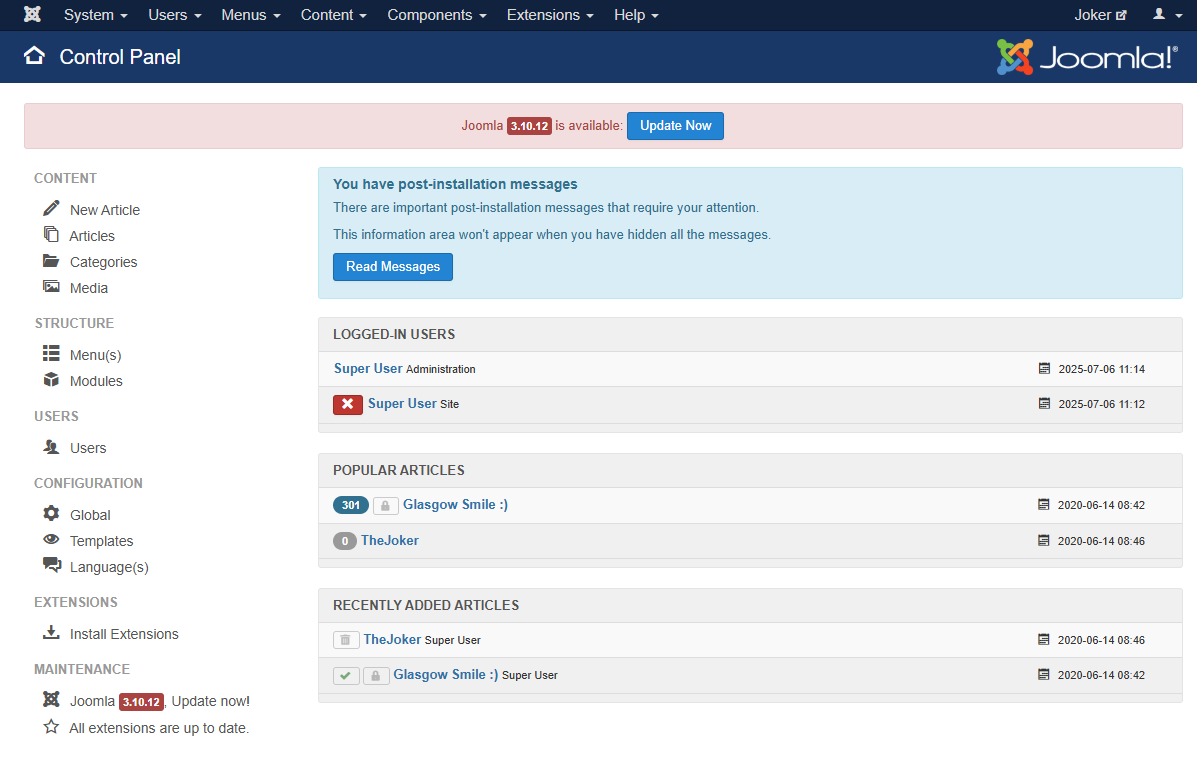
Task: Click the gear icon for Global configuration
Action: pyautogui.click(x=51, y=514)
